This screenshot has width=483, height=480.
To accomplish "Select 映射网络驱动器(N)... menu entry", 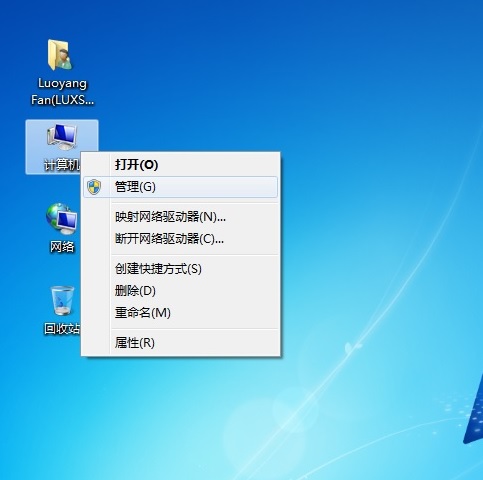I will (x=180, y=217).
